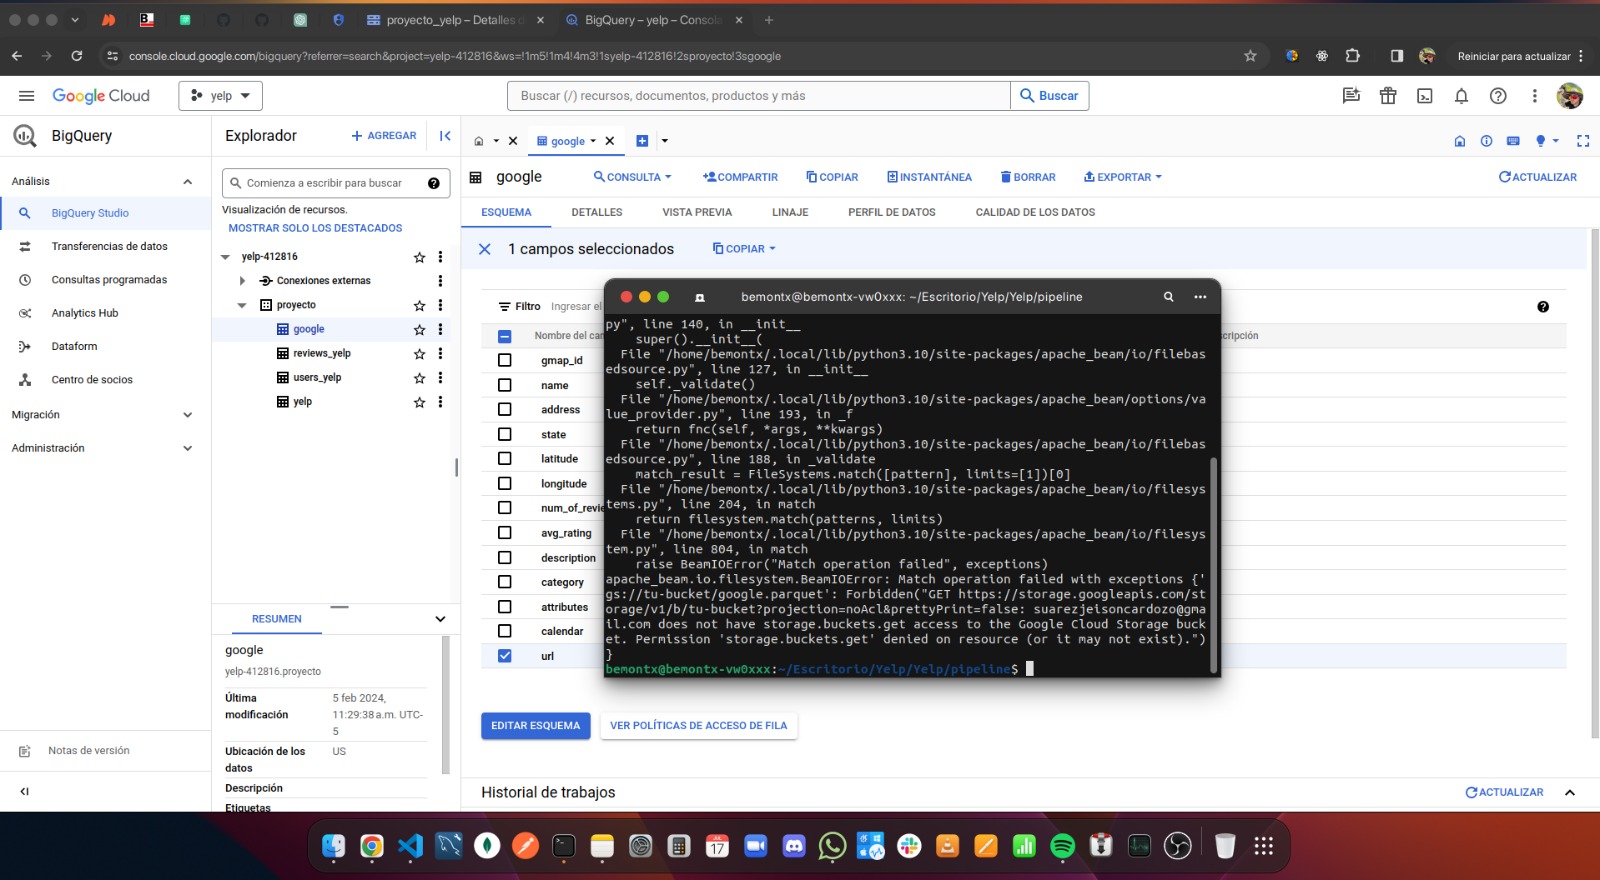Image resolution: width=1600 pixels, height=880 pixels.
Task: Click the EDITAR ESQUEMA button
Action: coord(535,726)
